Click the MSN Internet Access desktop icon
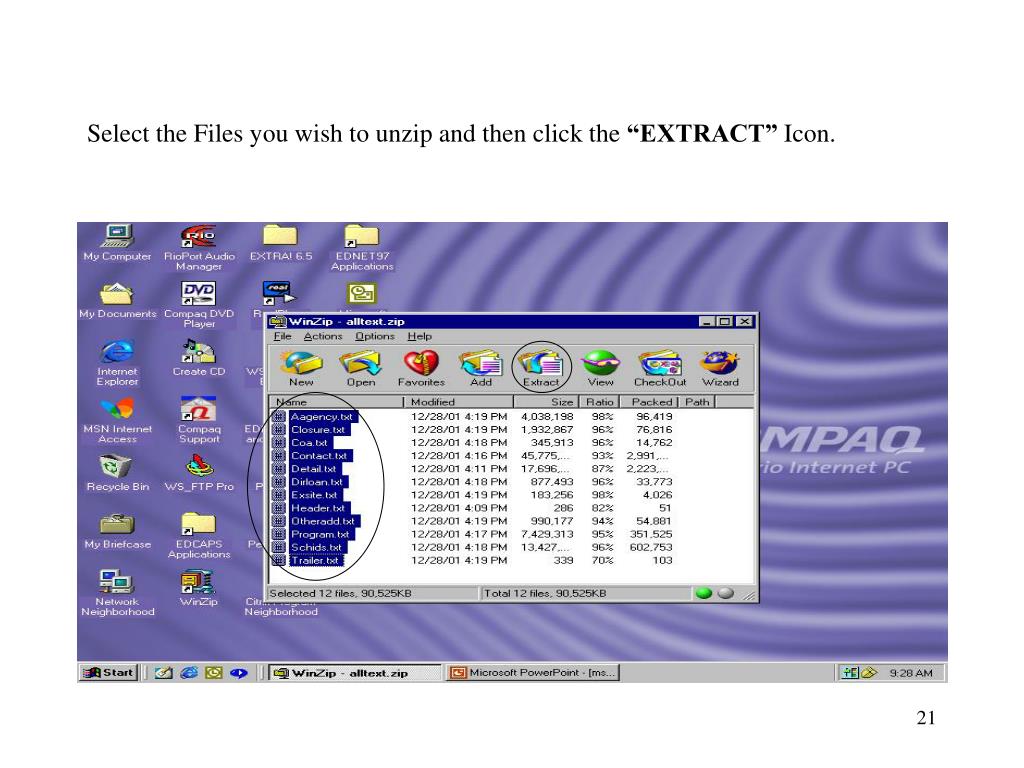1024x768 pixels. (118, 419)
